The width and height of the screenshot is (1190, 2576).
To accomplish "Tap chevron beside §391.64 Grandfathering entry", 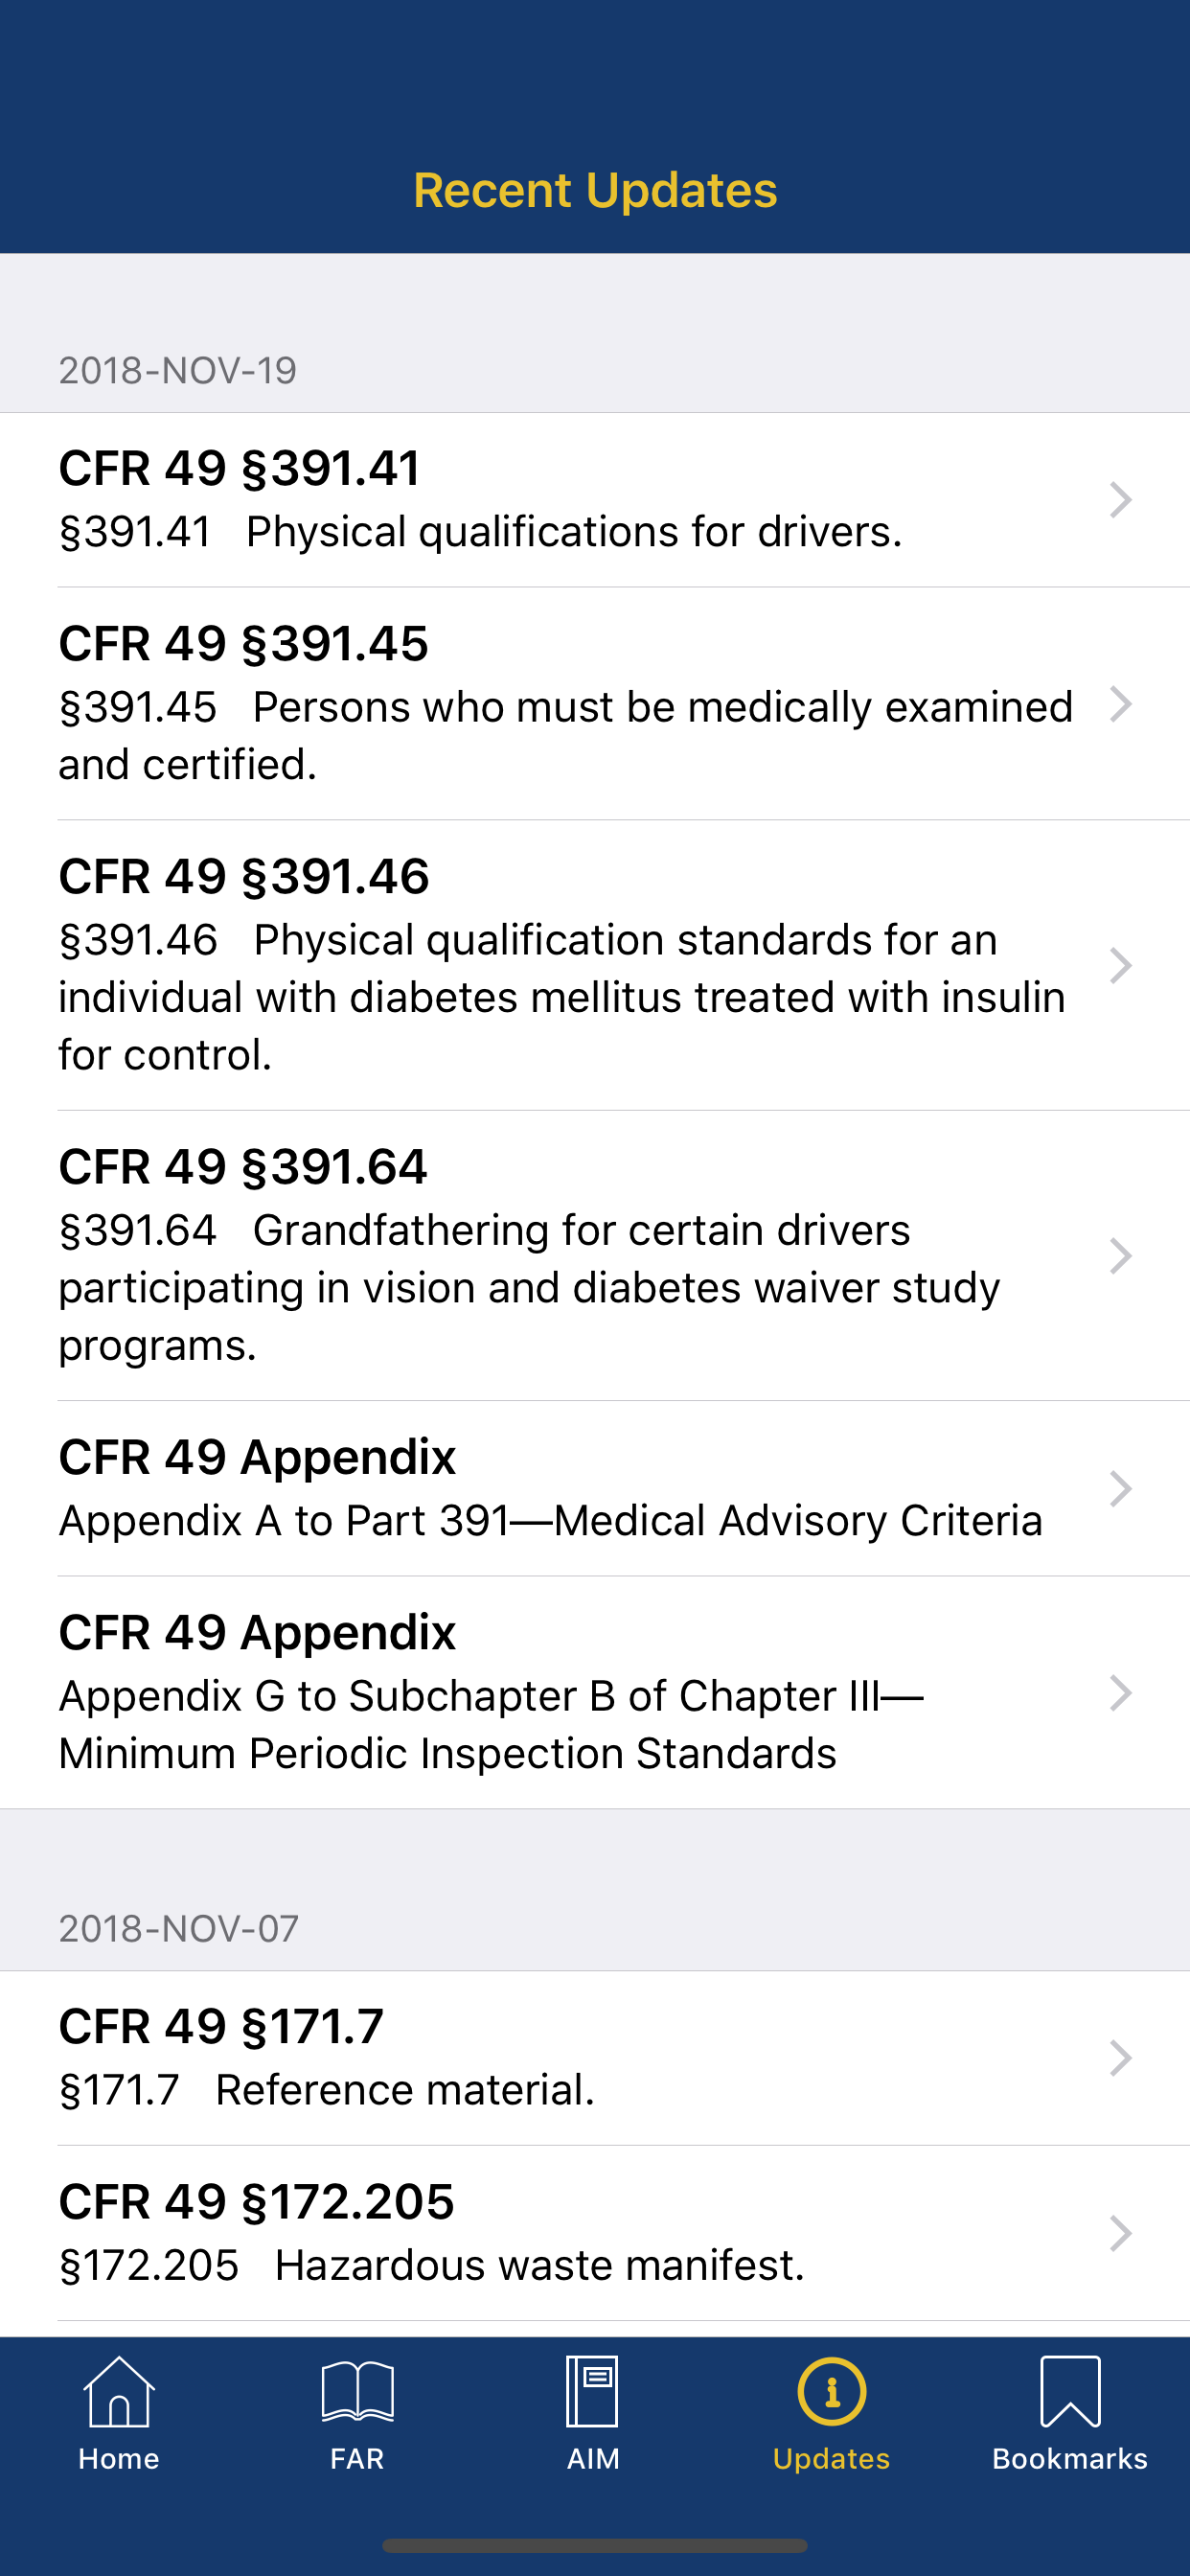I will click(x=1121, y=1256).
